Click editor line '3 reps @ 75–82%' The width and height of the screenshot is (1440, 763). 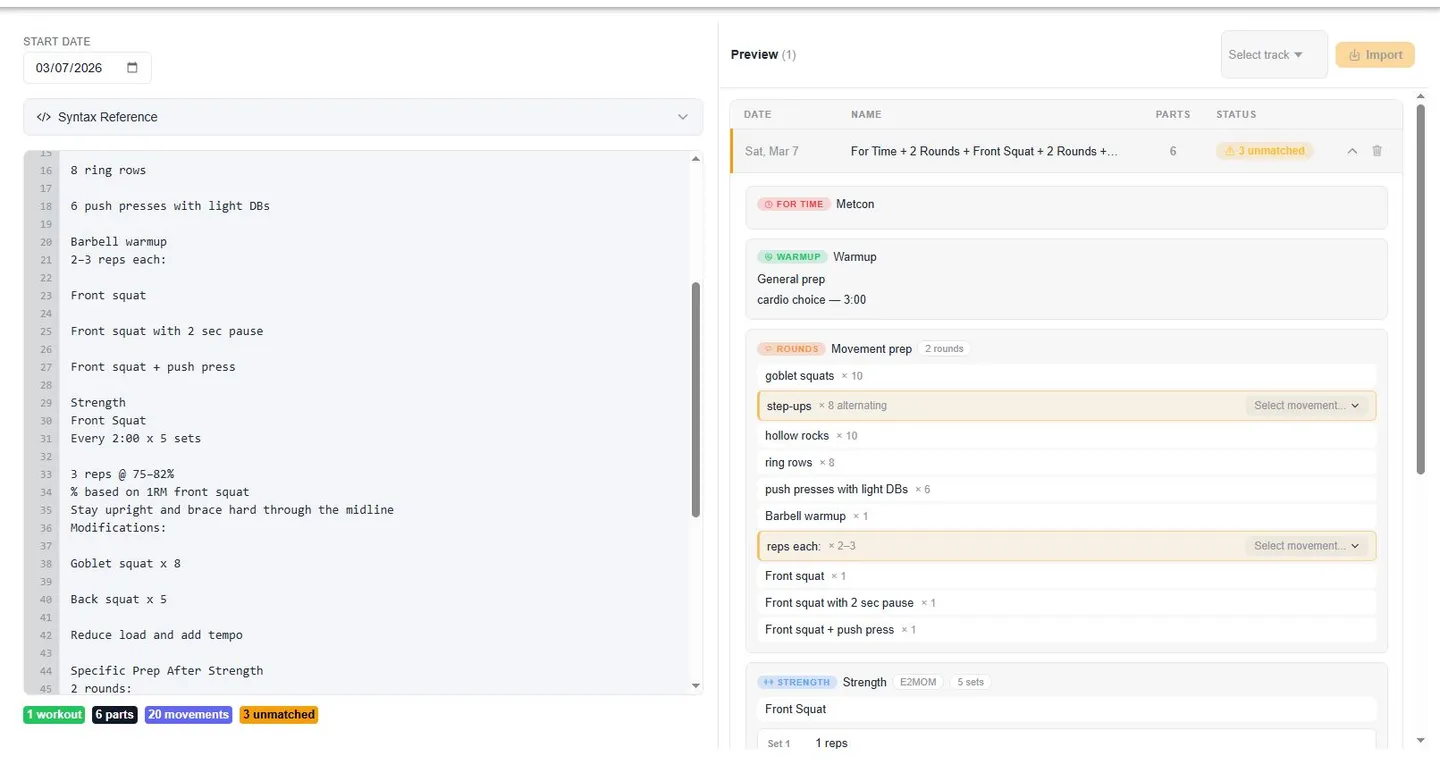[122, 474]
